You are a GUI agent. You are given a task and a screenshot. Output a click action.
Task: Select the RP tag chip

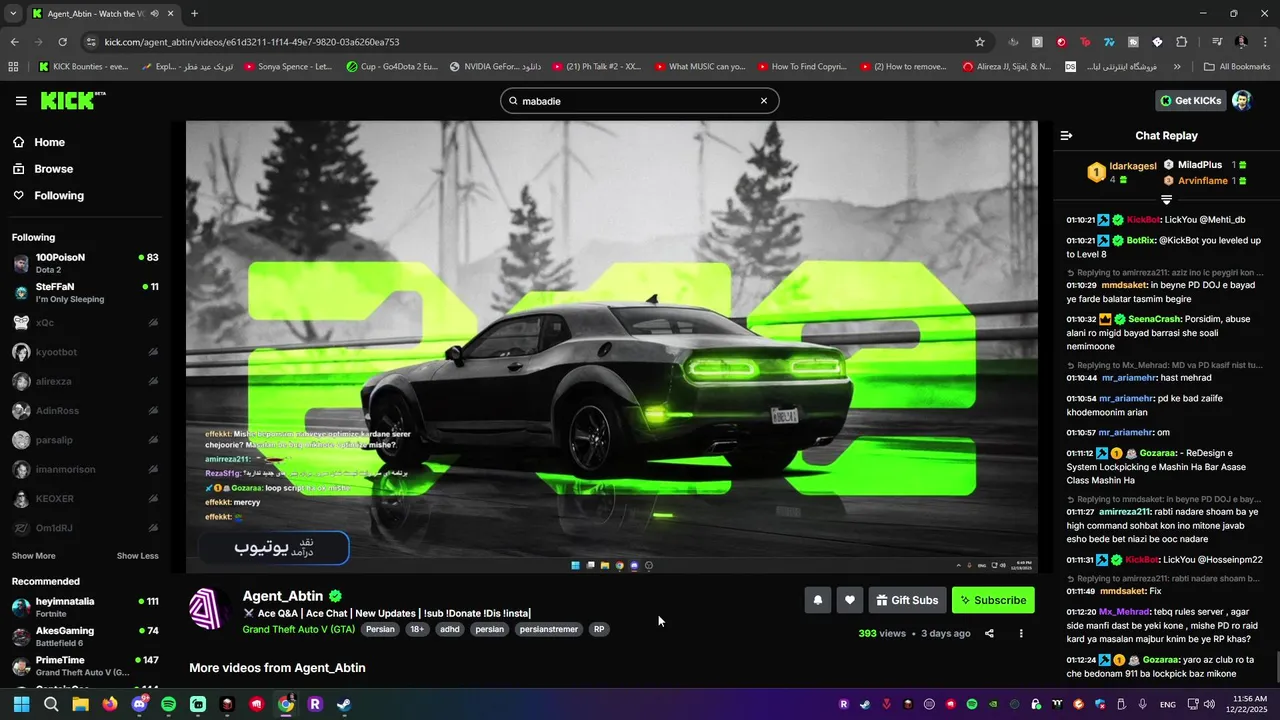point(599,629)
